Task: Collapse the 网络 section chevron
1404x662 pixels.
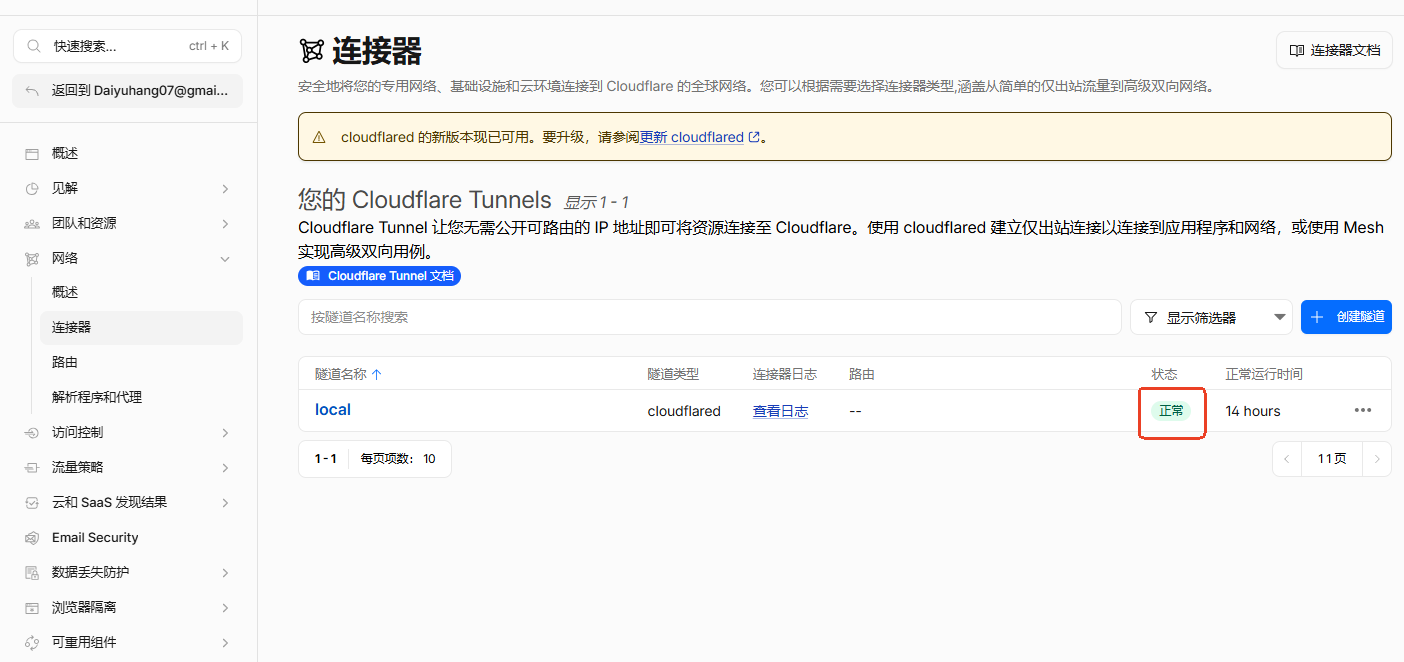Action: [x=225, y=258]
